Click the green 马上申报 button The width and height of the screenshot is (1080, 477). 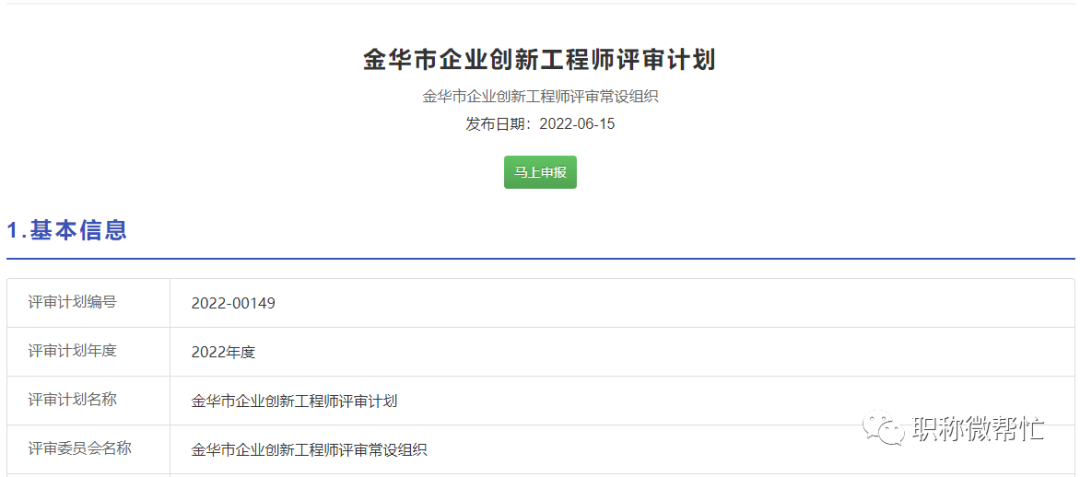click(x=540, y=172)
